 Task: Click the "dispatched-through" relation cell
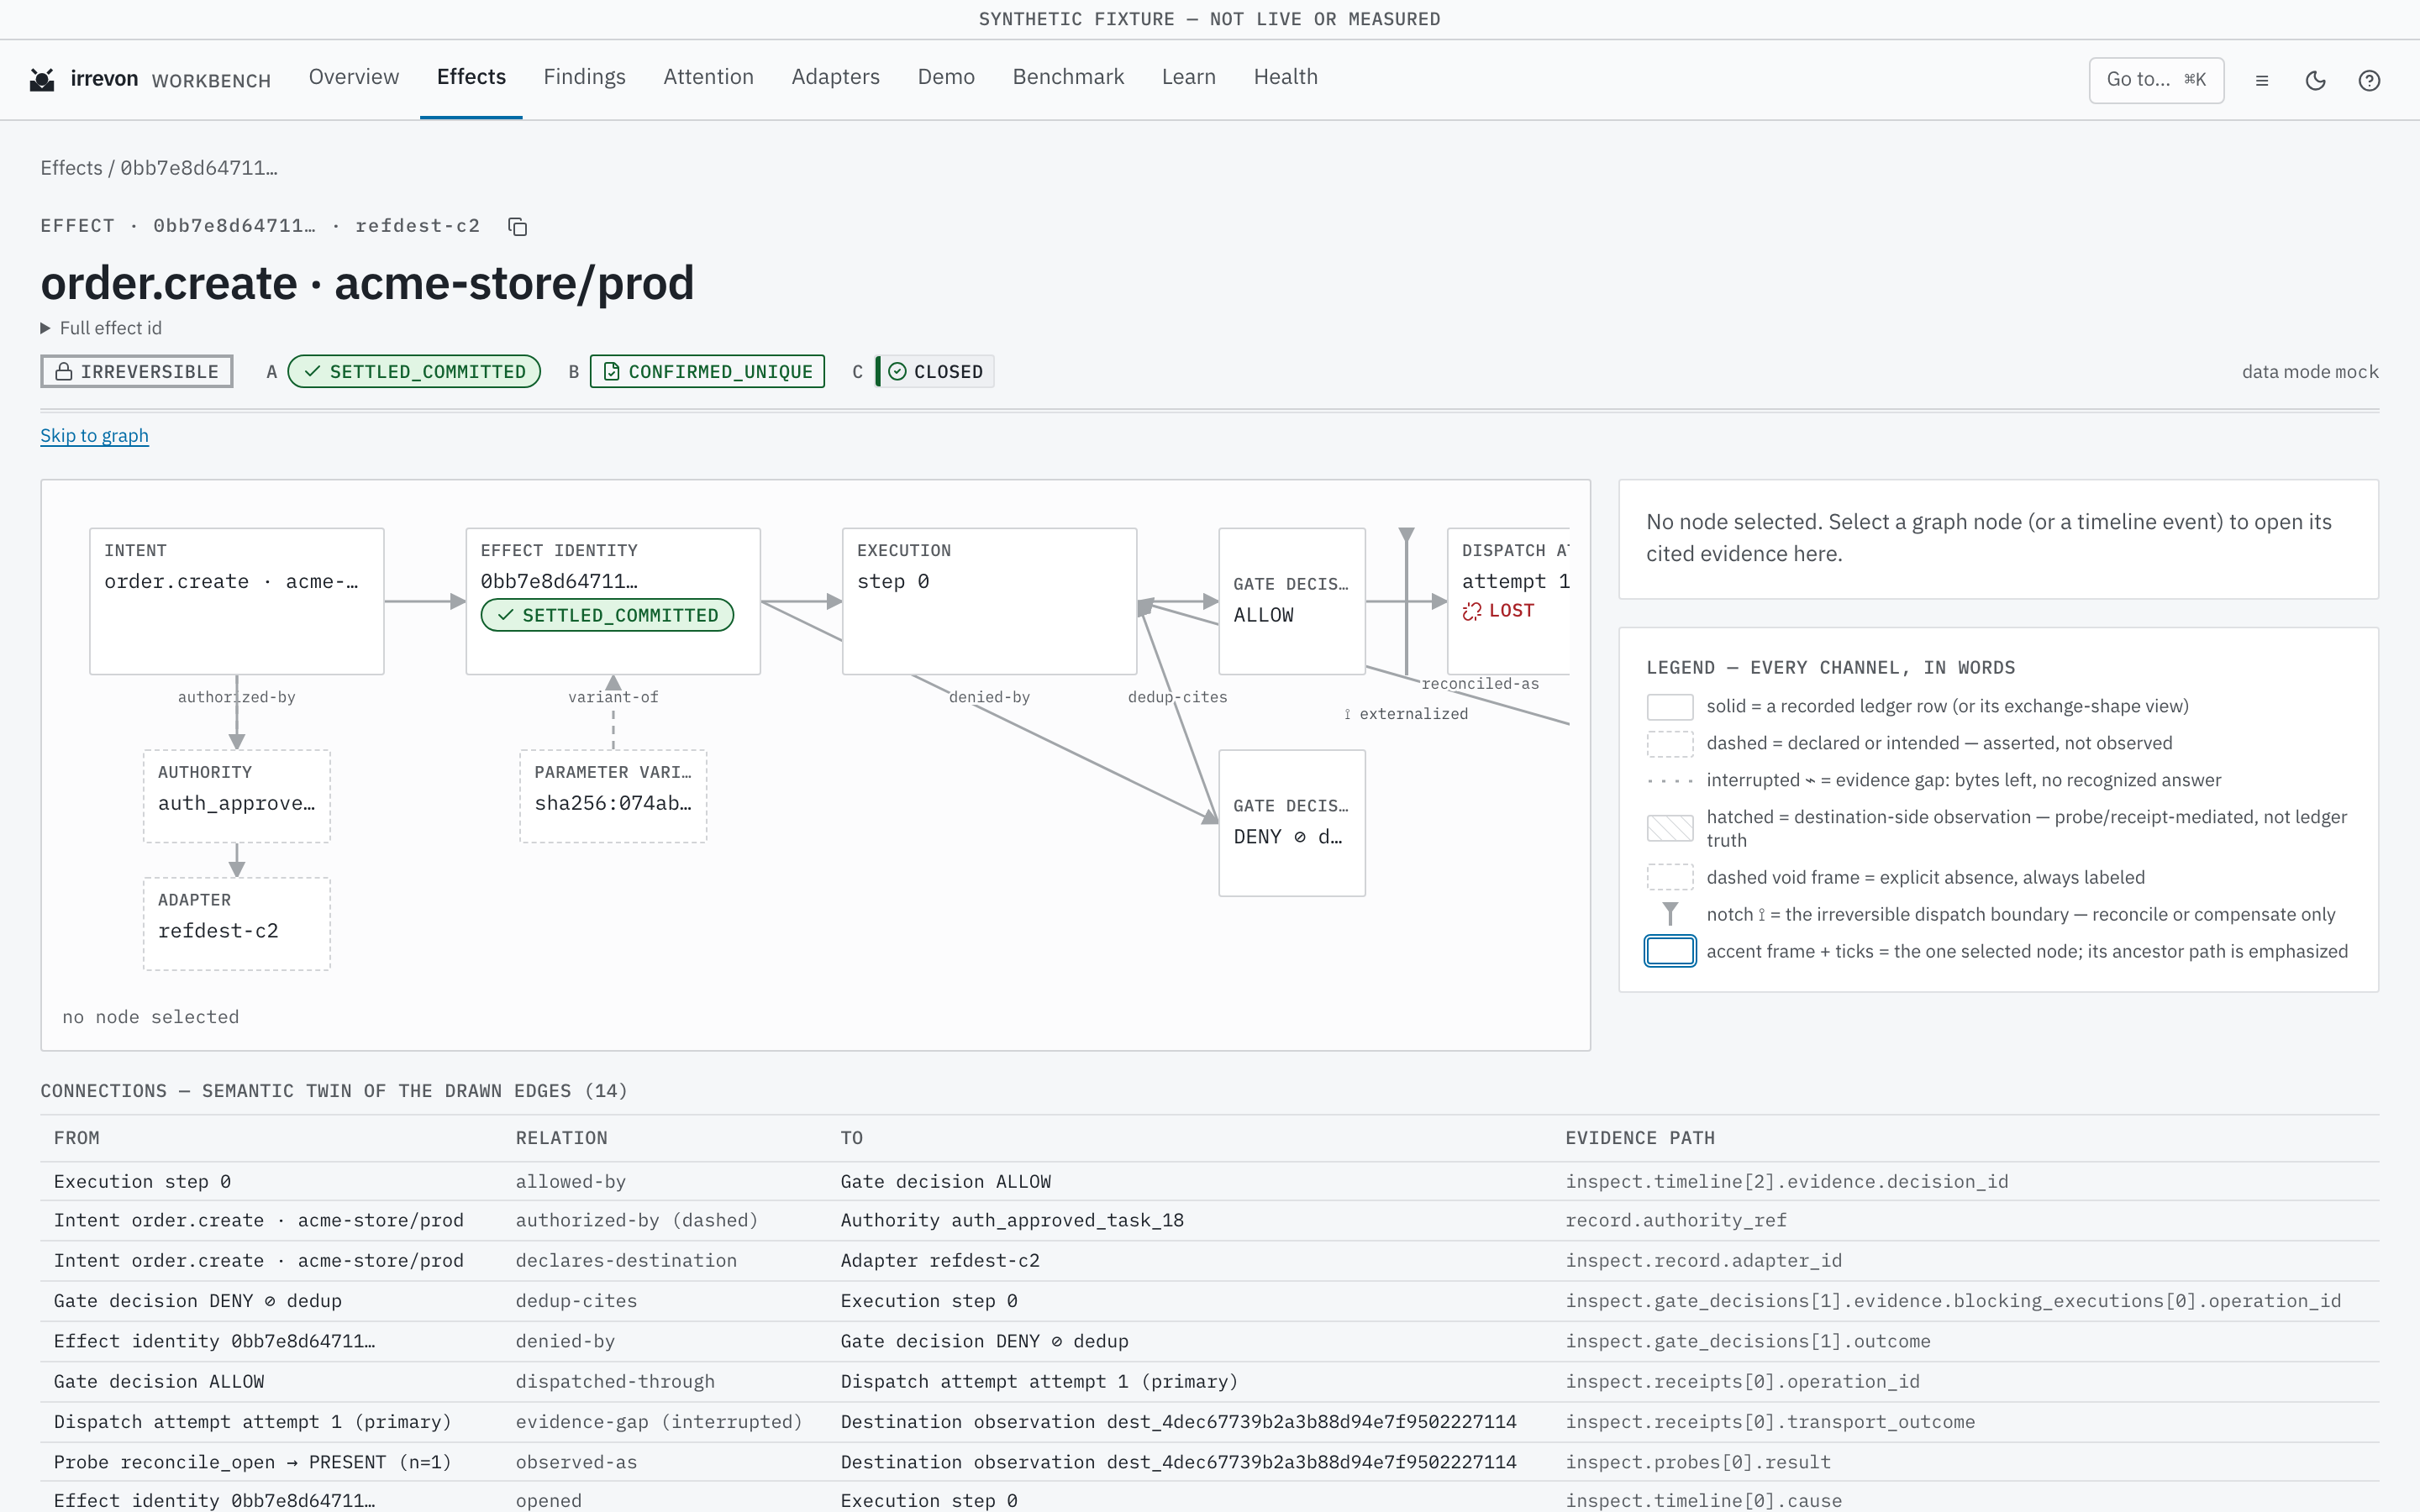(x=615, y=1382)
